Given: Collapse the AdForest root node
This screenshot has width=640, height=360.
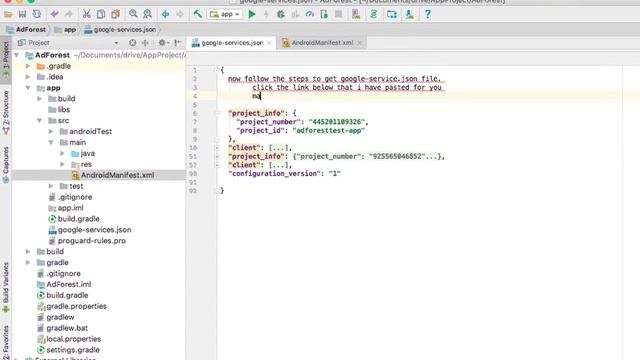Looking at the screenshot, I should (x=17, y=55).
